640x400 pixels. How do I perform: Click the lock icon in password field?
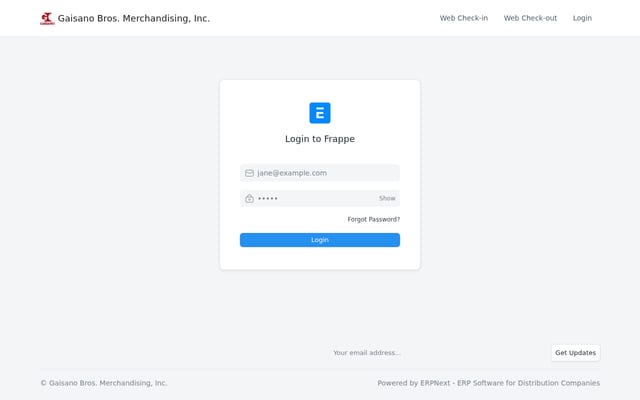point(249,198)
